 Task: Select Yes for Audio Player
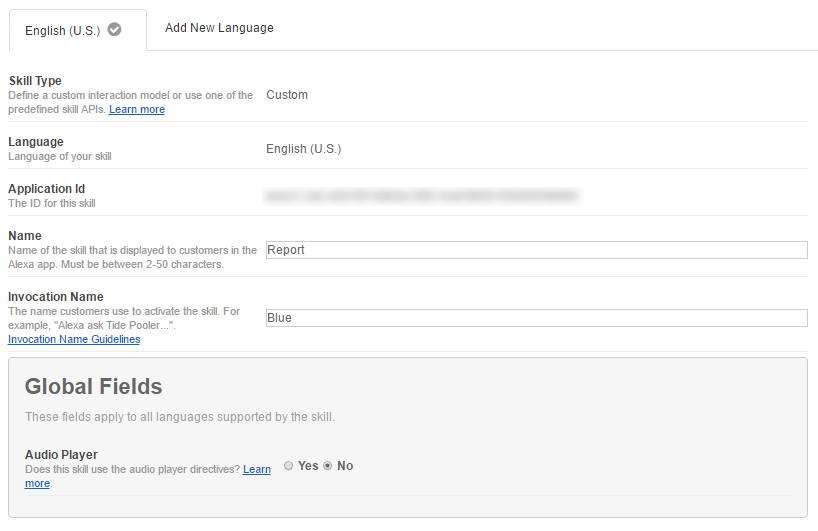288,466
